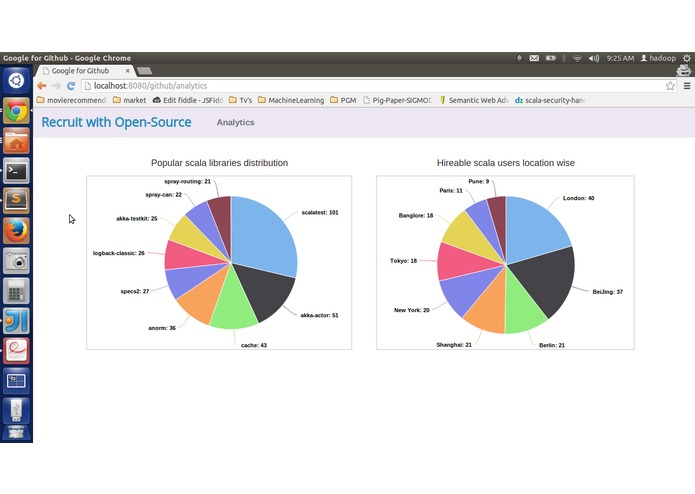Open the scala-security-han bookmark
The width and height of the screenshot is (695, 494).
[x=550, y=100]
